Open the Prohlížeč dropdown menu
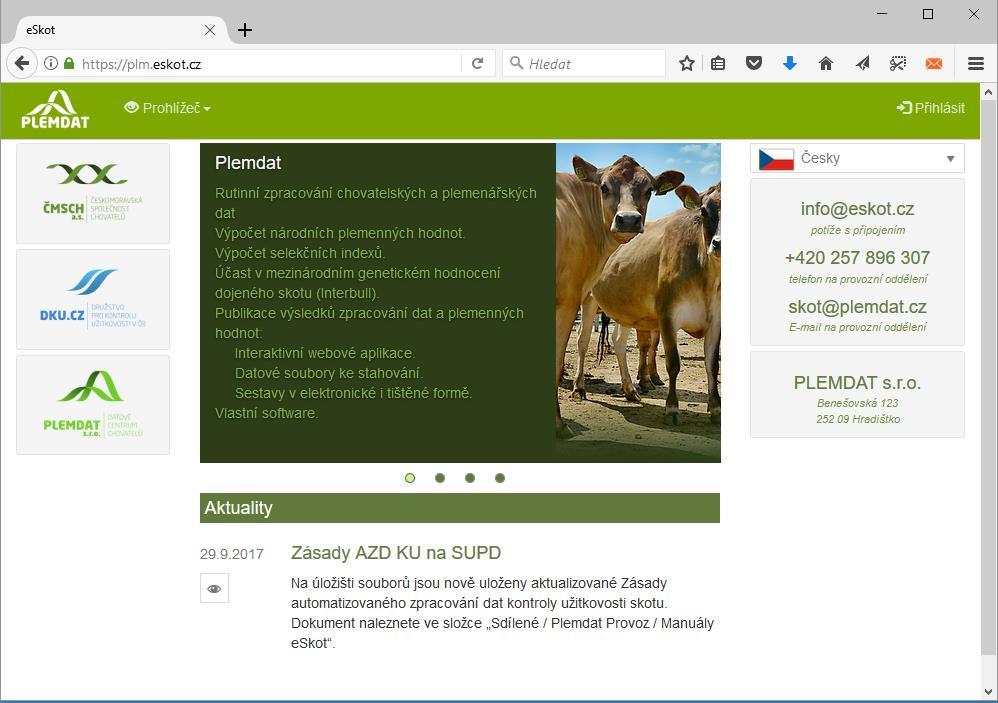The width and height of the screenshot is (998, 703). [x=167, y=108]
